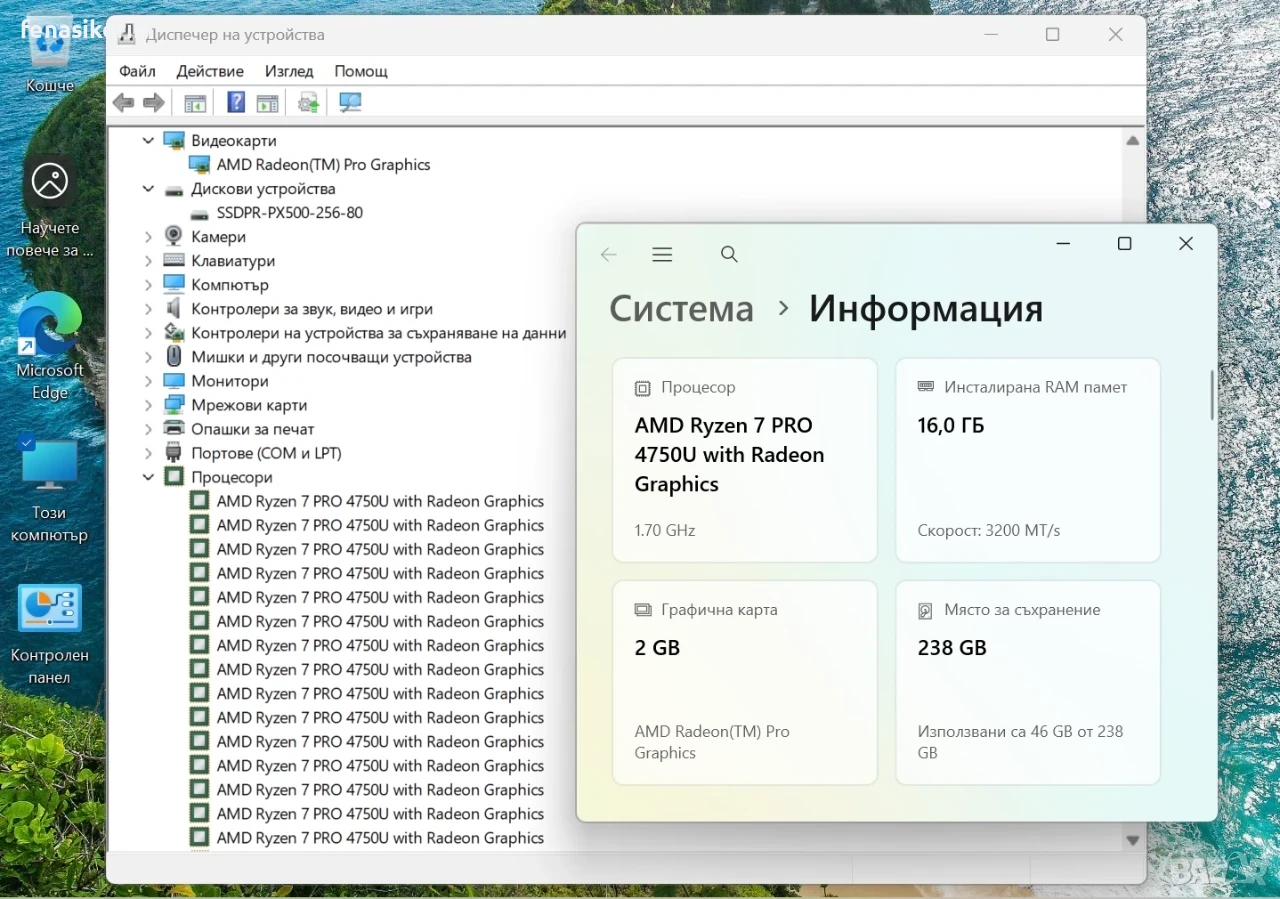Collapse the Видеокарти tree node
This screenshot has width=1280, height=899.
(x=148, y=141)
